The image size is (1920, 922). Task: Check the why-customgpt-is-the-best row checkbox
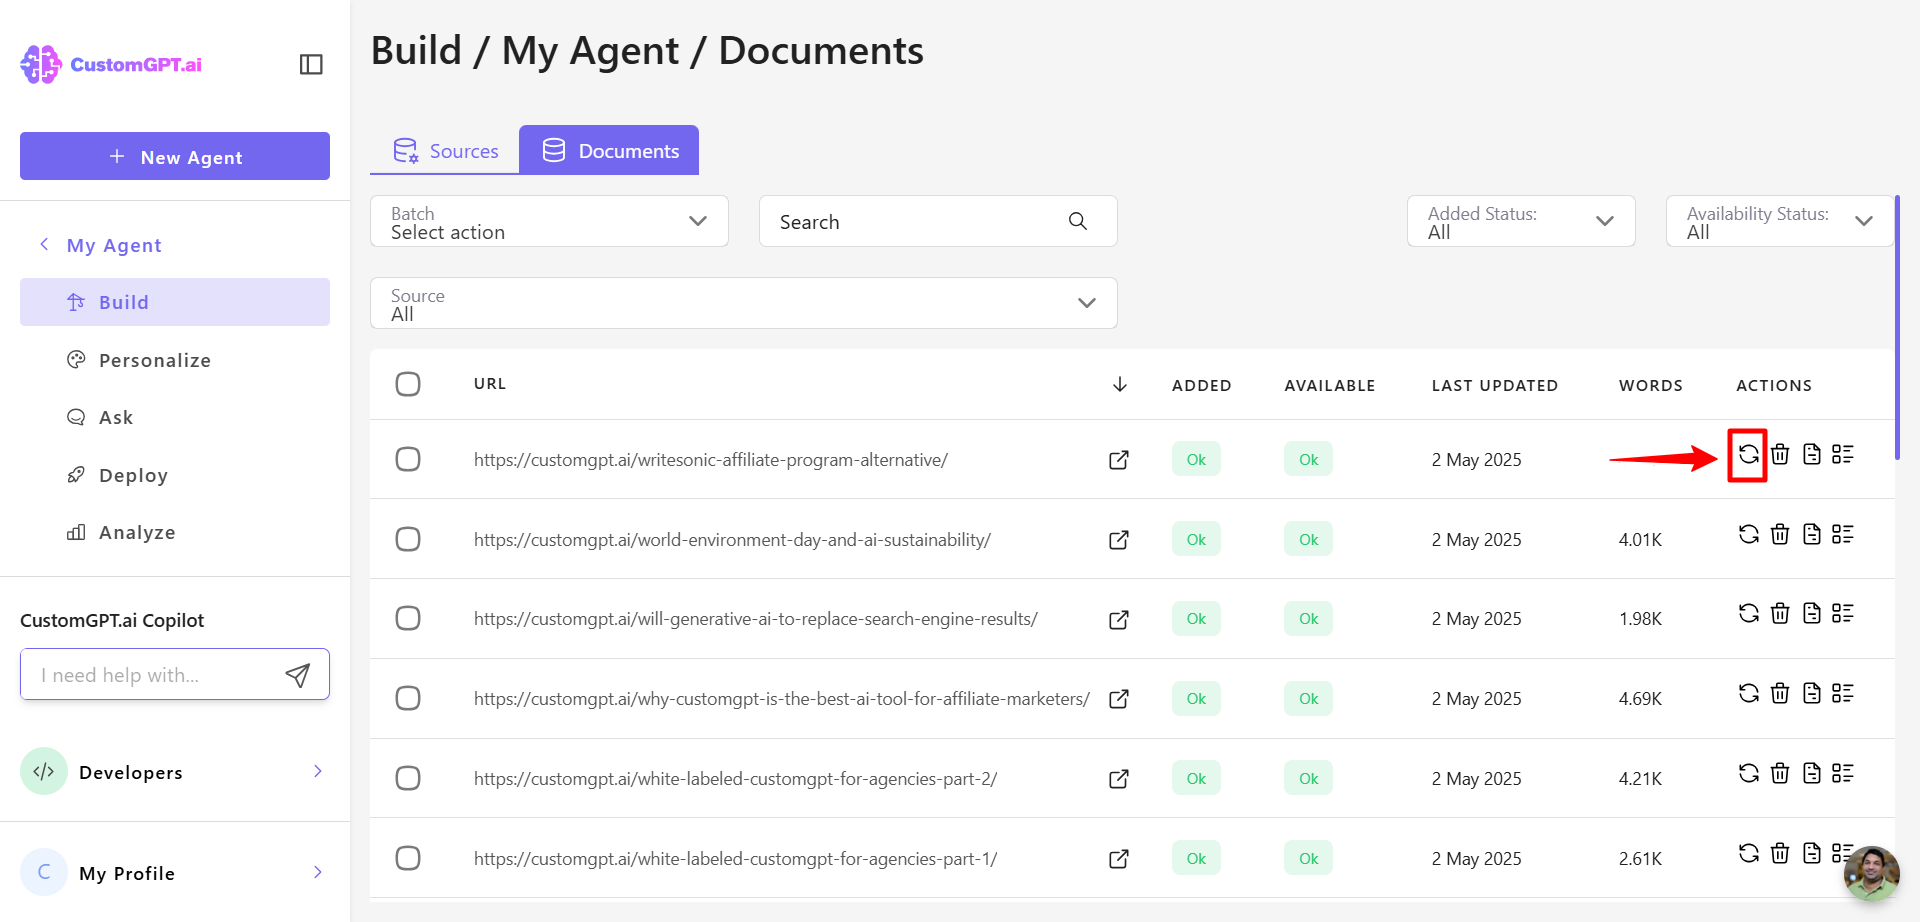(x=408, y=698)
